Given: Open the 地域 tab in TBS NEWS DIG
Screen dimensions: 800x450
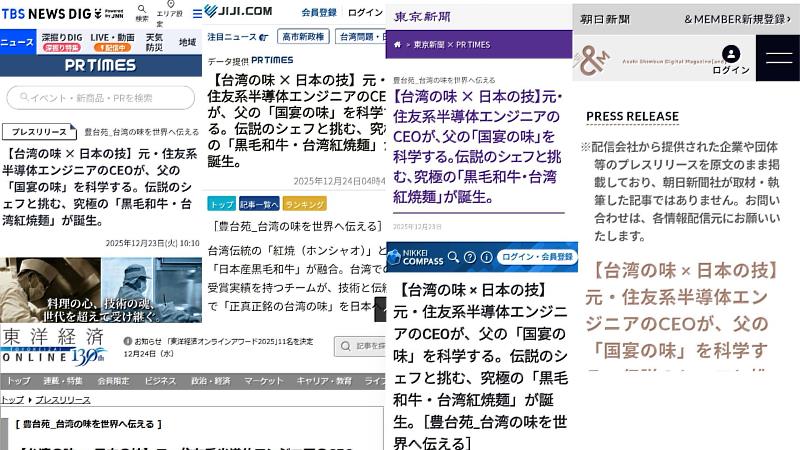Looking at the screenshot, I should pos(187,42).
